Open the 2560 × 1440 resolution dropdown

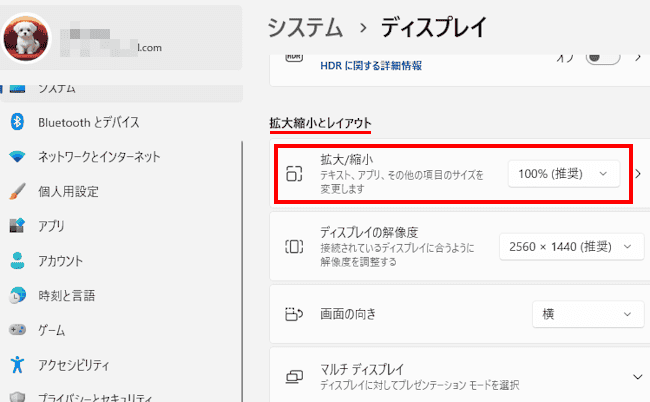point(572,247)
